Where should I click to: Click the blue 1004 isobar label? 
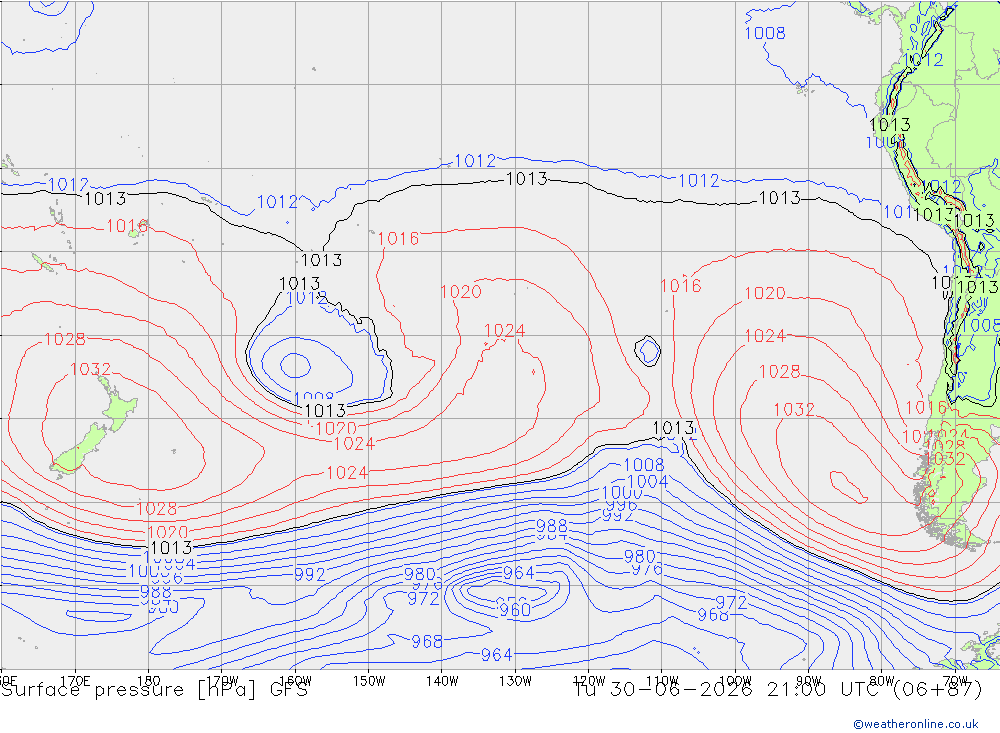pos(648,482)
